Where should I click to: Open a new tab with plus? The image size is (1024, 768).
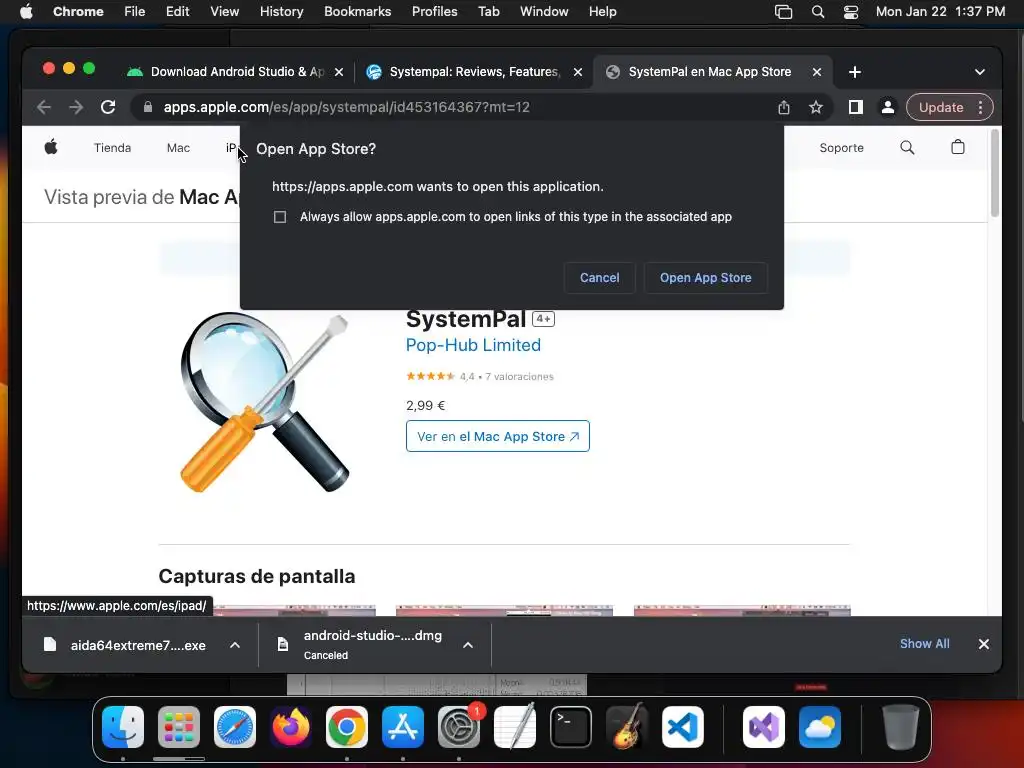pos(855,72)
